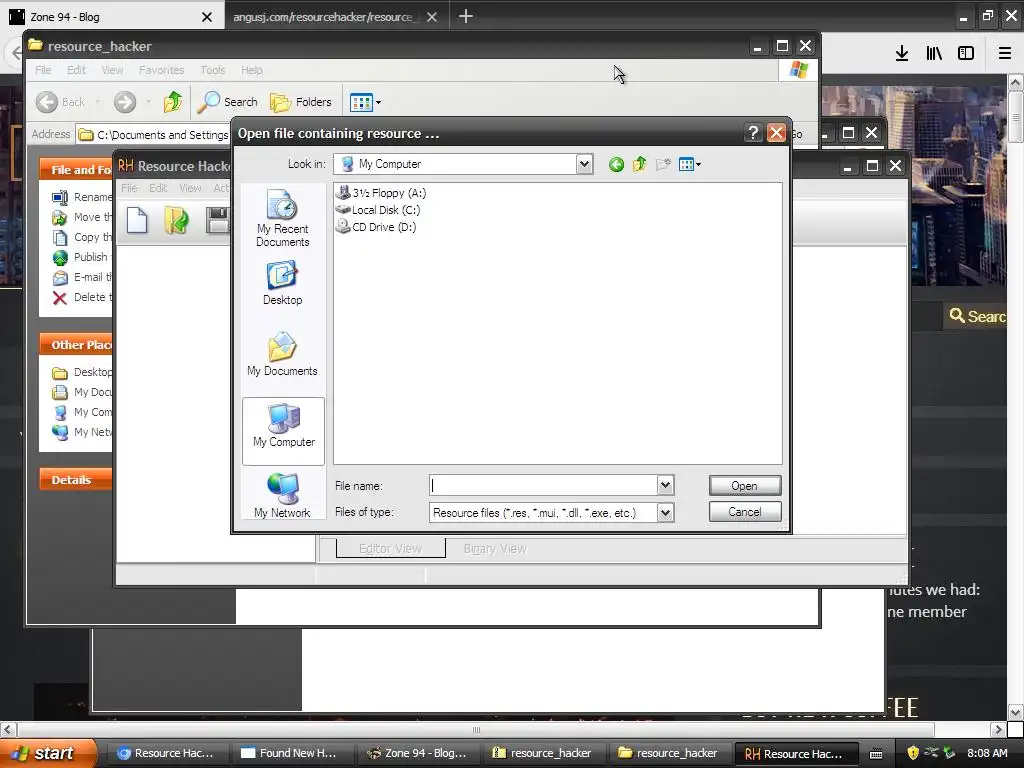The width and height of the screenshot is (1024, 768).
Task: Select 3½ Floppy (A:) drive
Action: 381,193
